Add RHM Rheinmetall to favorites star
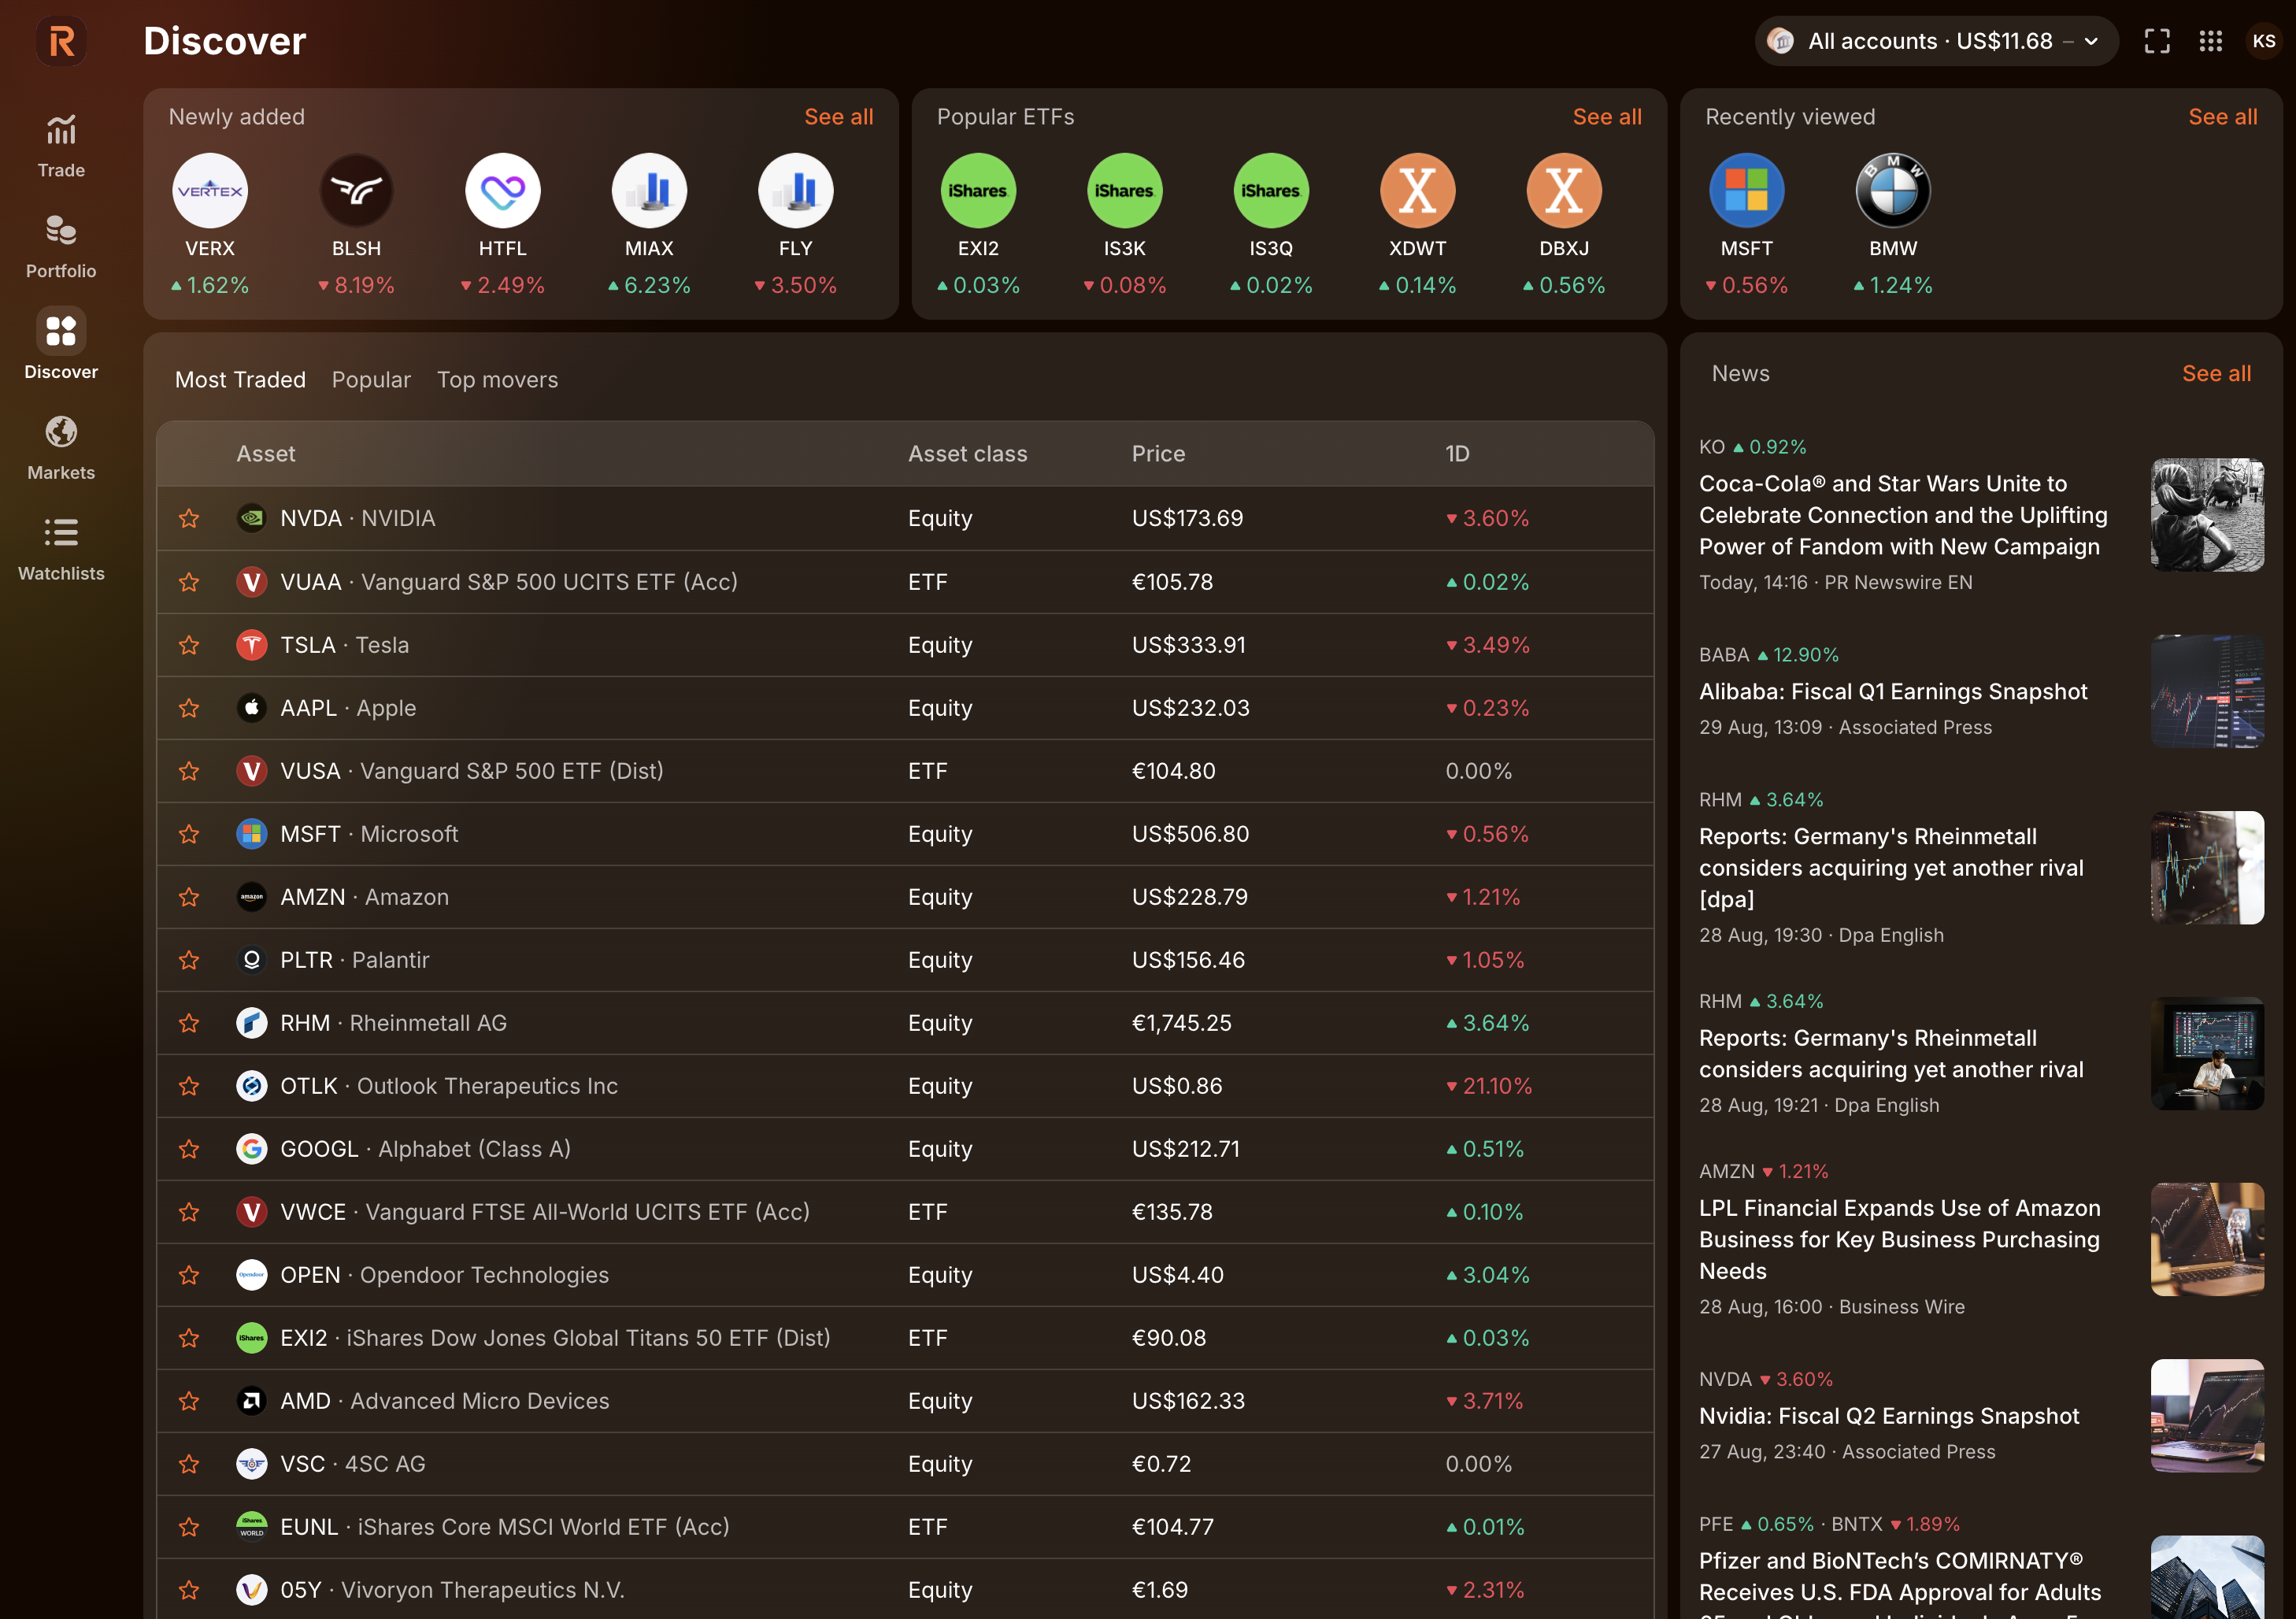 [x=189, y=1023]
